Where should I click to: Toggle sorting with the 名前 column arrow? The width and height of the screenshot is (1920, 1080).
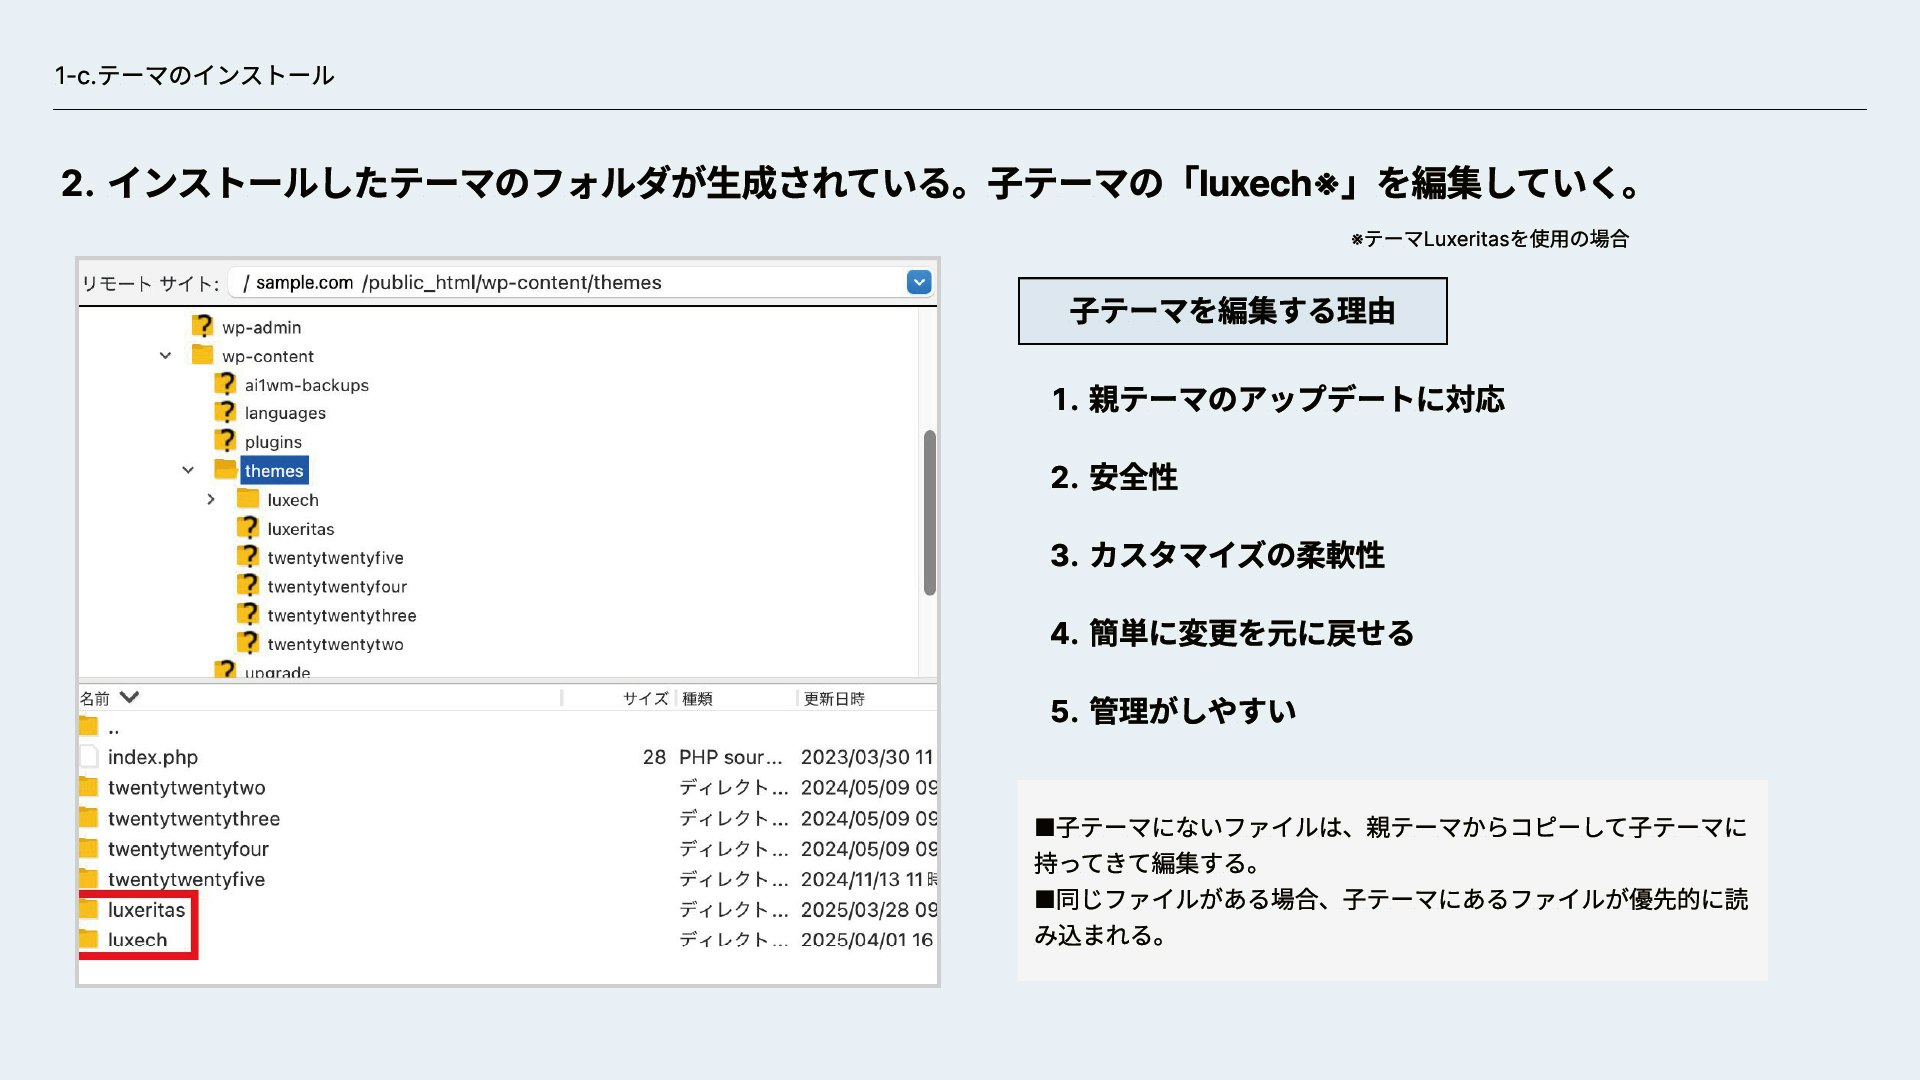129,697
